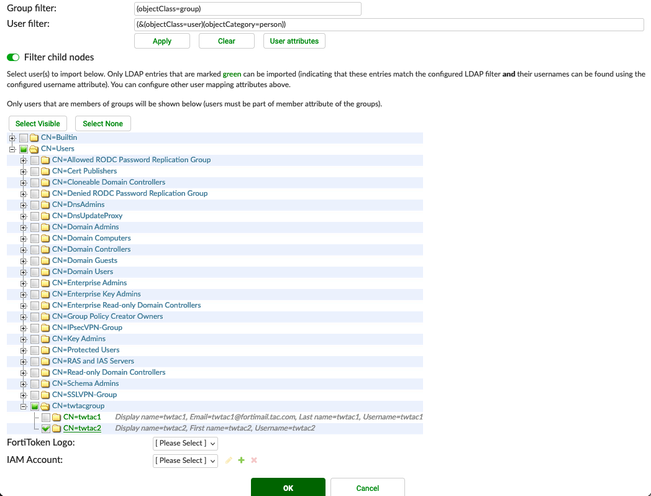
Task: Expand the CN=Builtin tree node
Action: 12,138
